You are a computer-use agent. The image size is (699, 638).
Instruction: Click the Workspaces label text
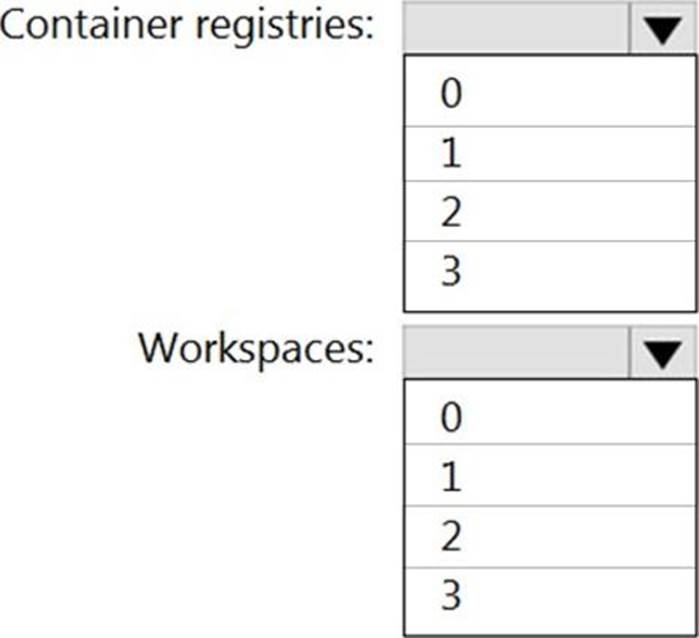(255, 349)
